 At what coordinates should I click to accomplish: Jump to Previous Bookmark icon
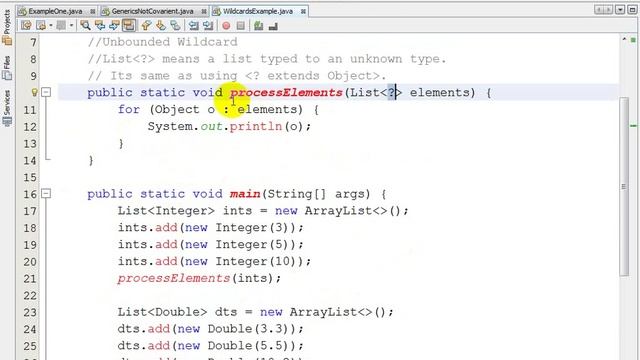[x=146, y=26]
